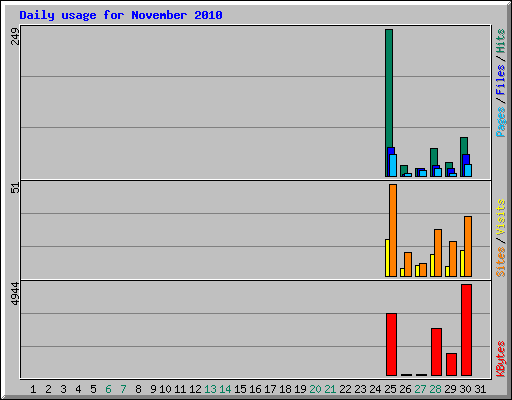Select the orange visits bar for day 30

(x=468, y=246)
